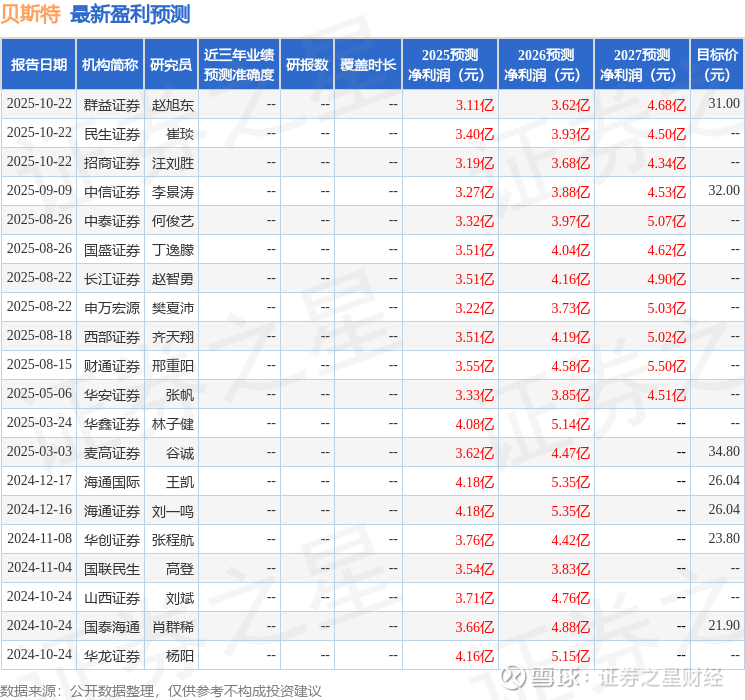Click target price 31.00
The height and width of the screenshot is (700, 745).
pos(724,104)
